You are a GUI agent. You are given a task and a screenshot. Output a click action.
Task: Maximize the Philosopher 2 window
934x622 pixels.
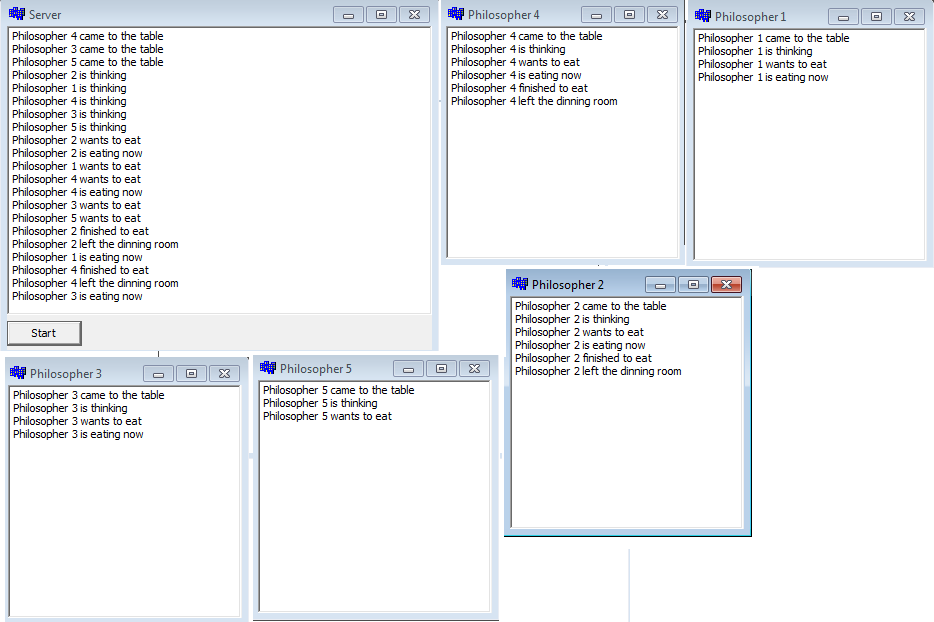click(x=694, y=285)
